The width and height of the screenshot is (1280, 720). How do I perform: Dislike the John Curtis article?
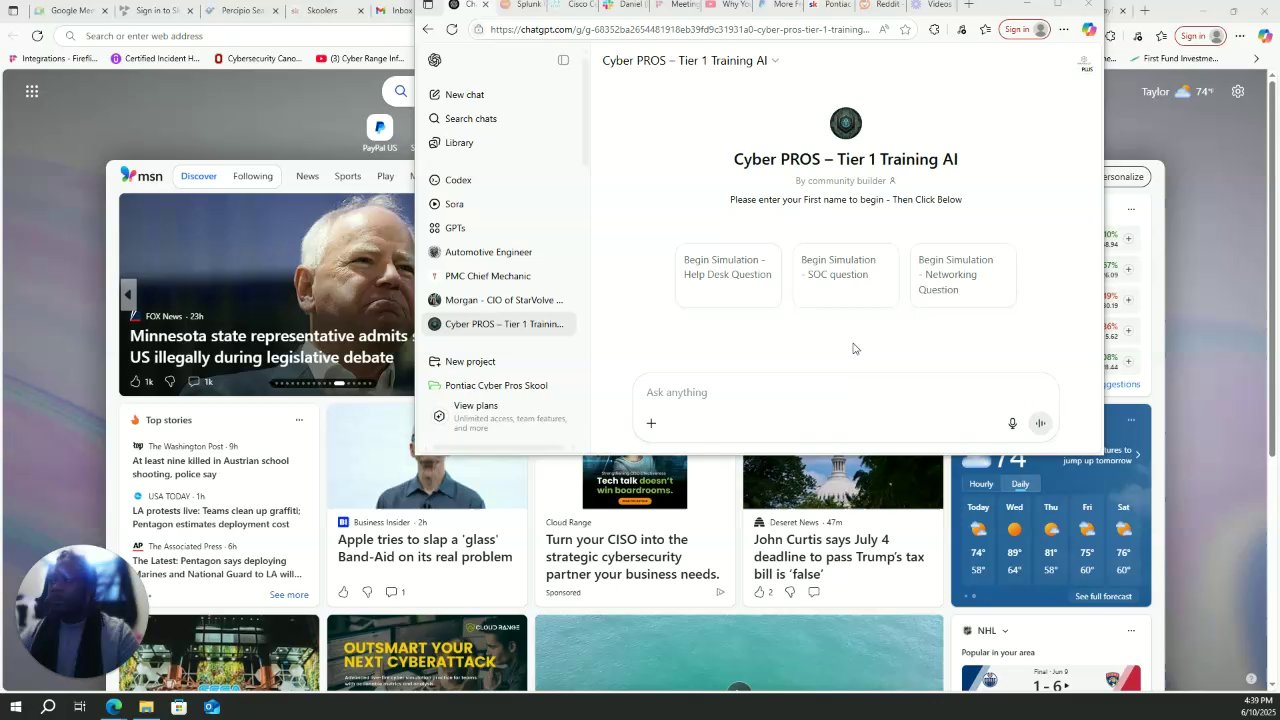tap(790, 592)
